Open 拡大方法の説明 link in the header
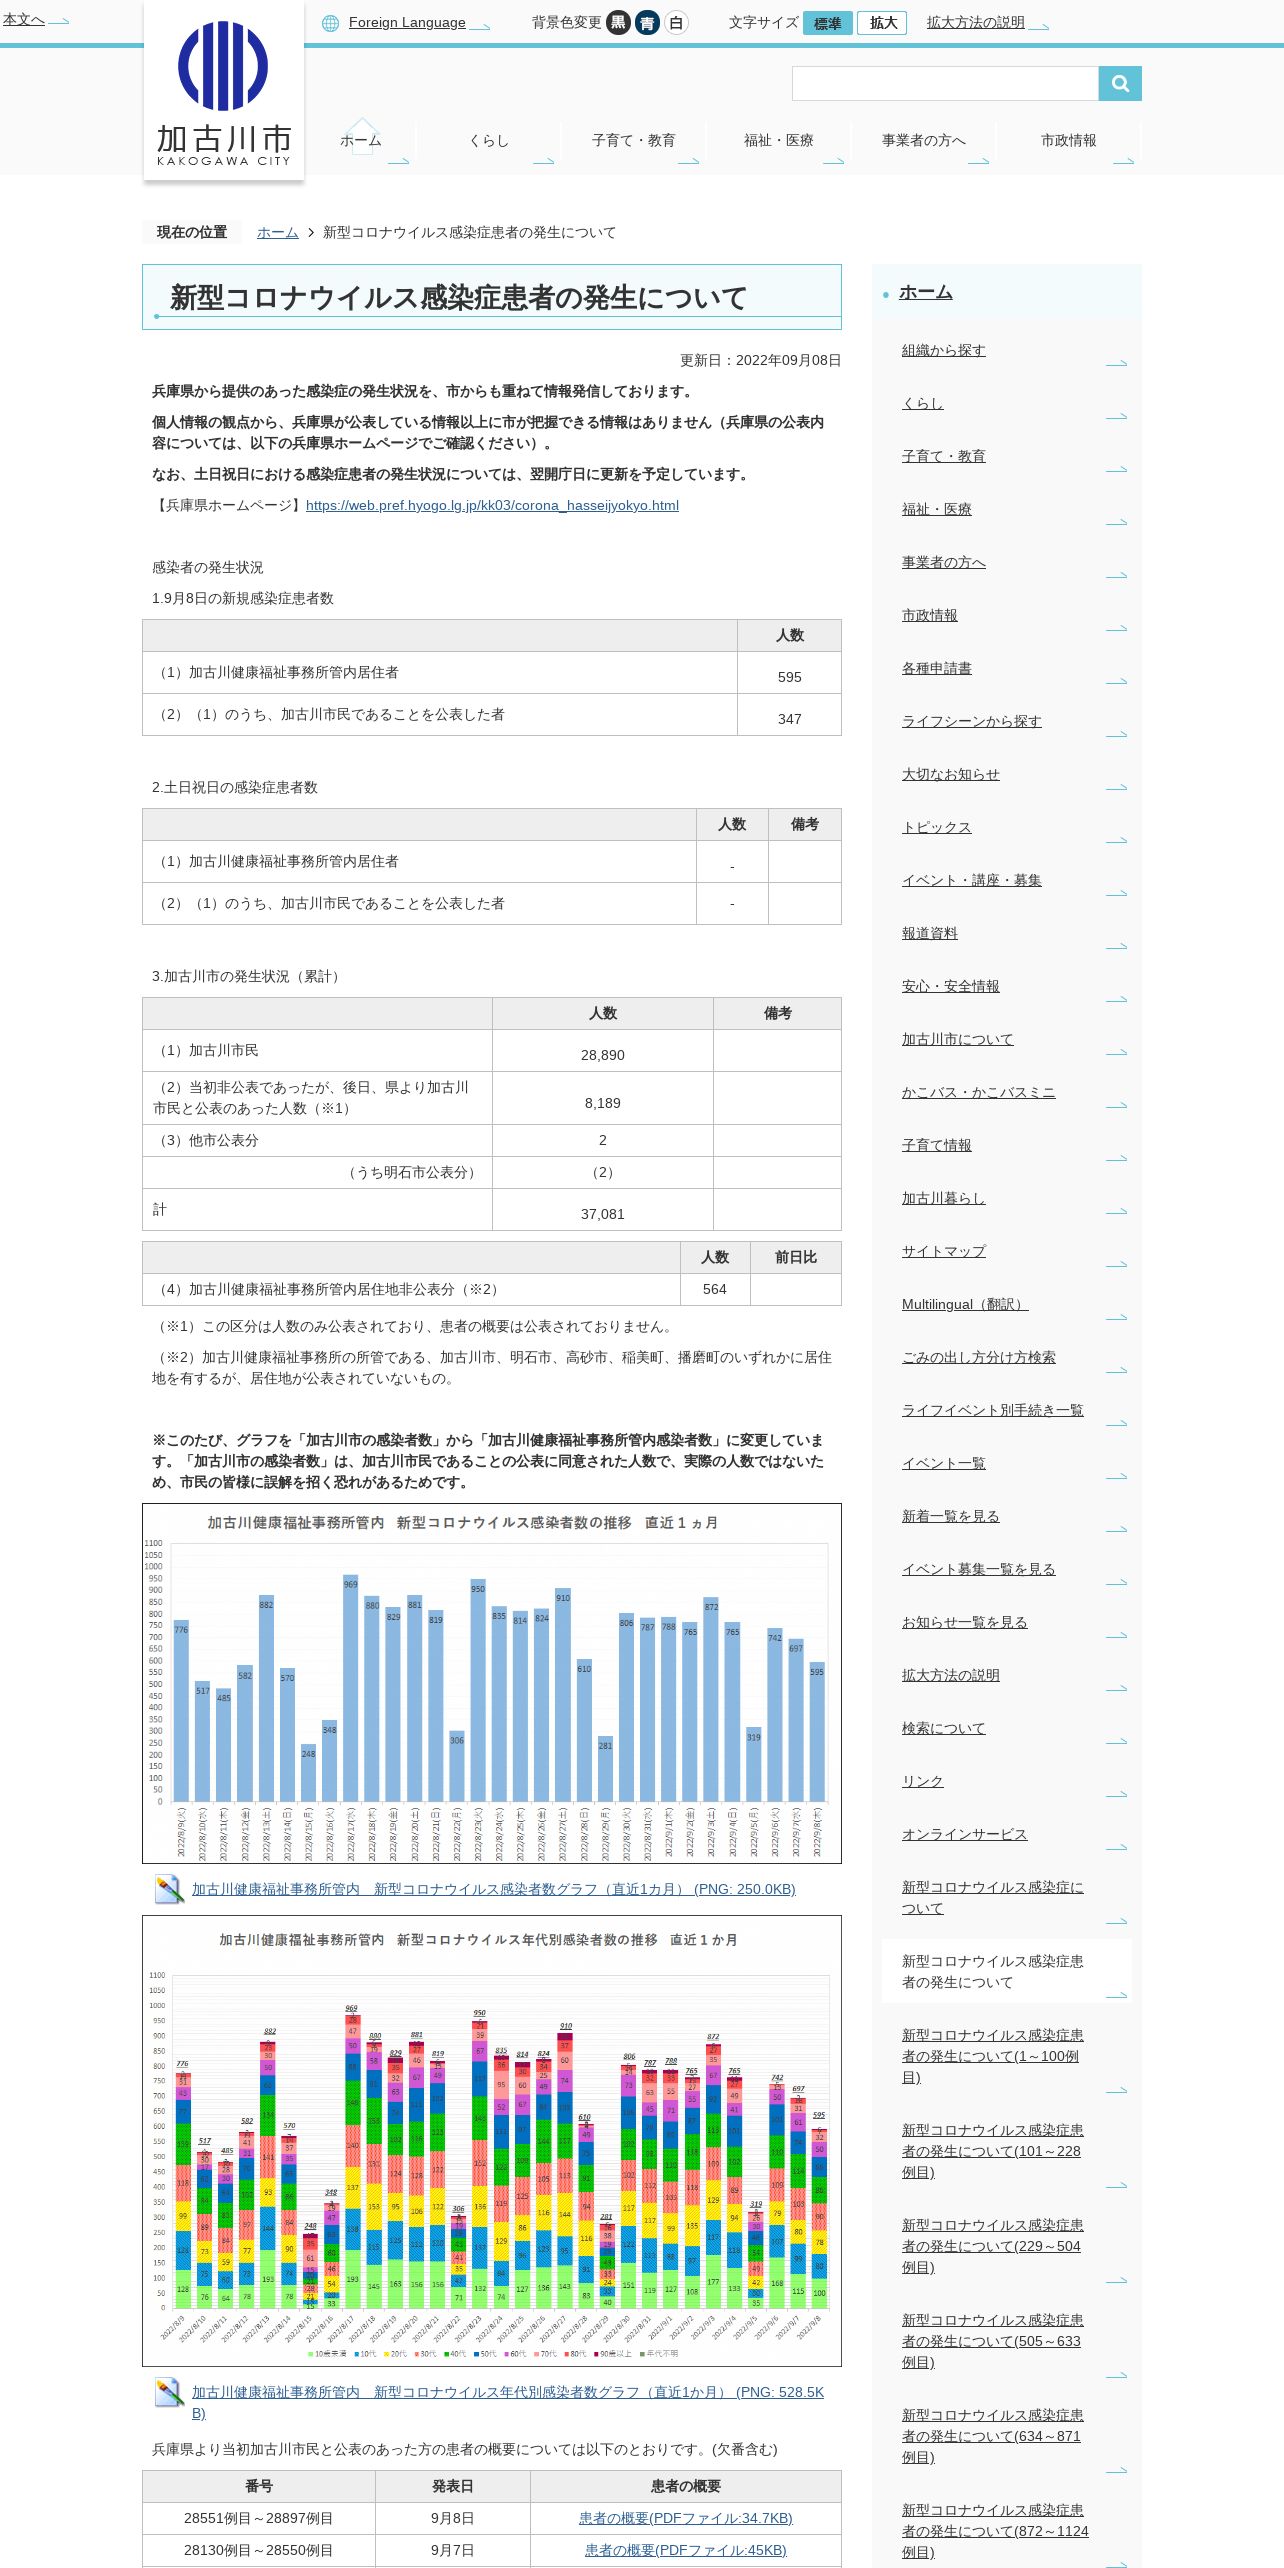The width and height of the screenshot is (1284, 2568). pyautogui.click(x=975, y=23)
